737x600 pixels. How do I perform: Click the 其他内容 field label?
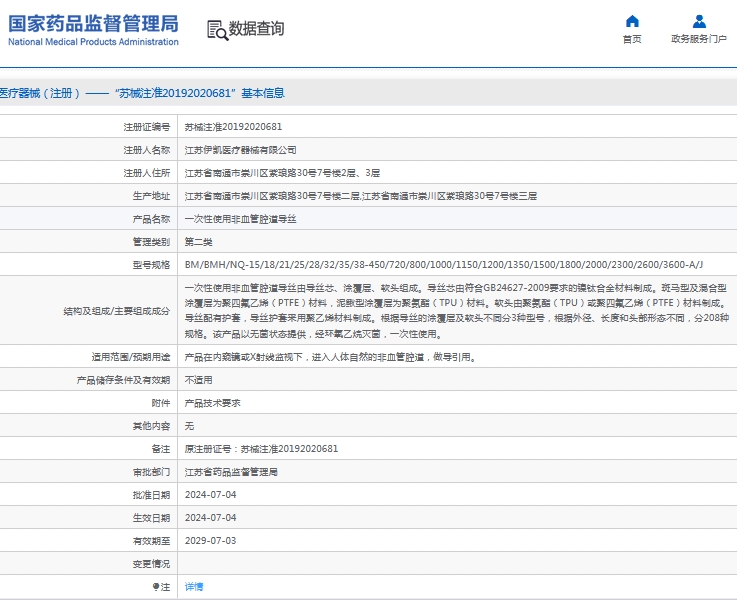[x=151, y=426]
